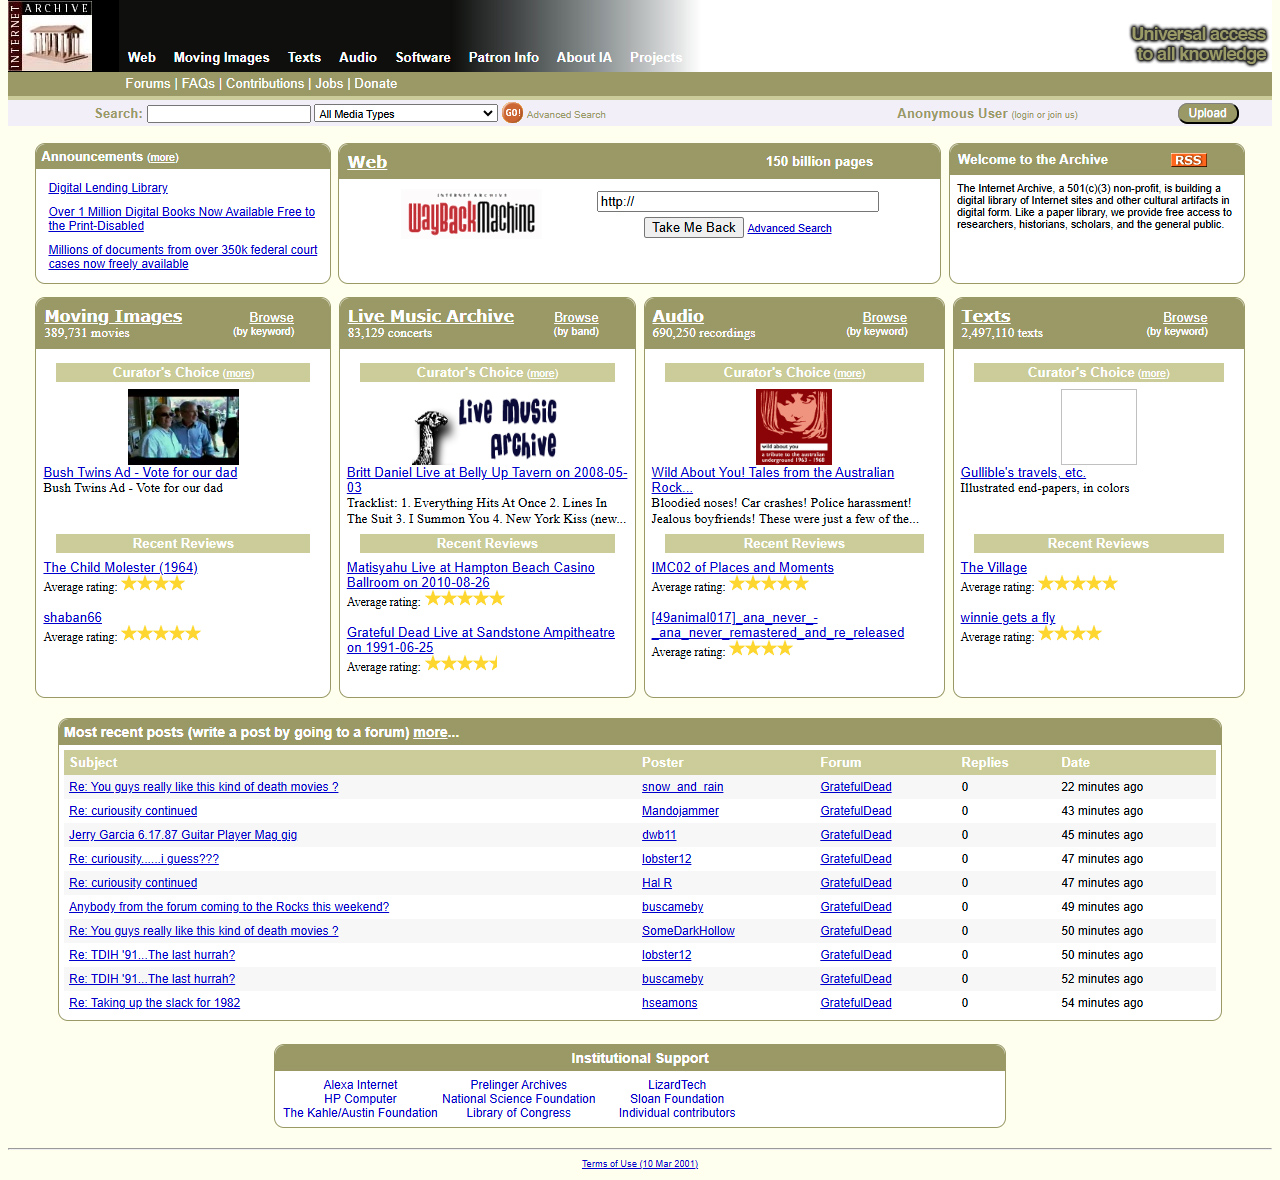Browse Audio by keyword
1280x1180 pixels.
(x=885, y=318)
